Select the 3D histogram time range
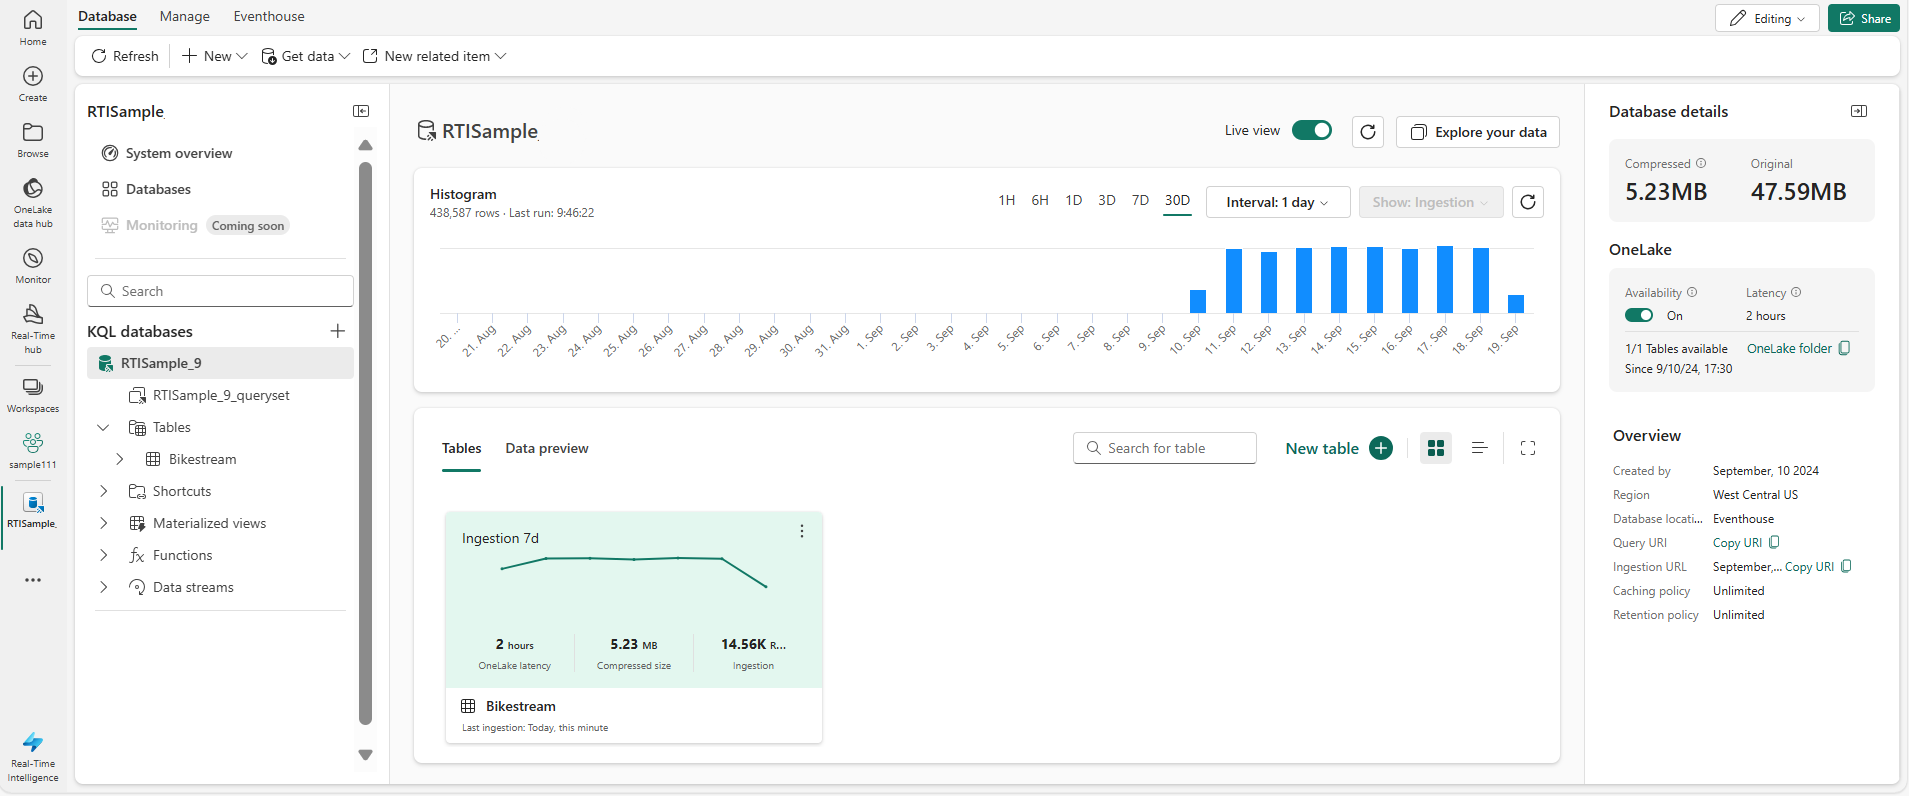1909x796 pixels. coord(1107,201)
